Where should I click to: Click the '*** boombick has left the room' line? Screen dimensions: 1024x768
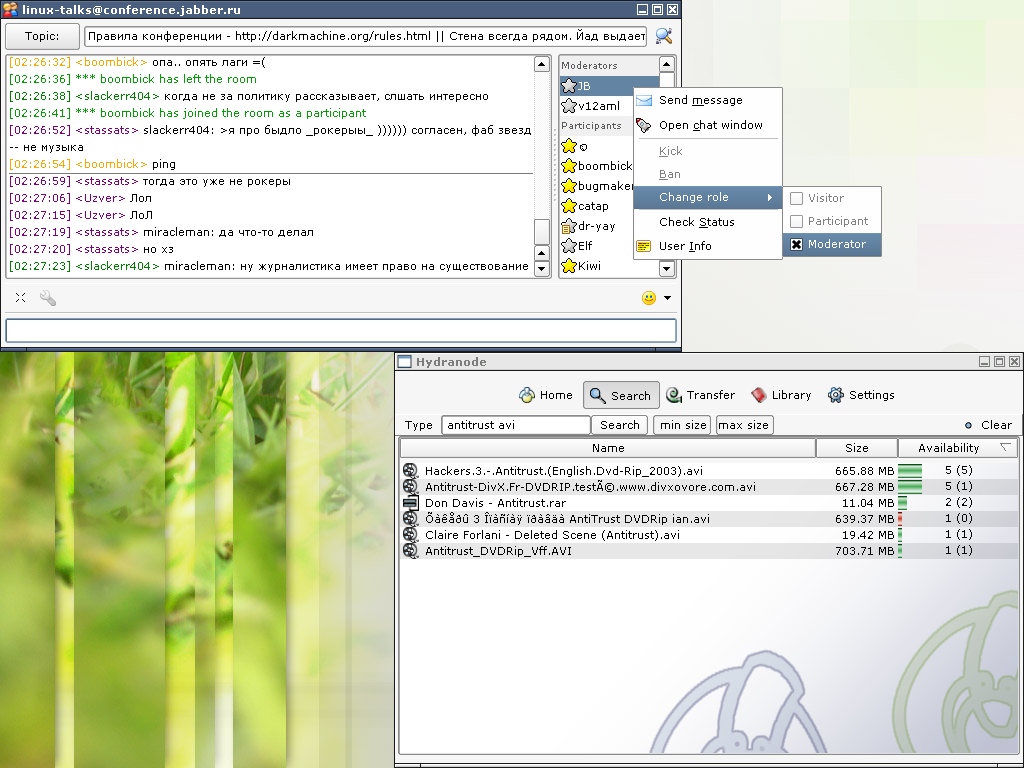(x=133, y=79)
